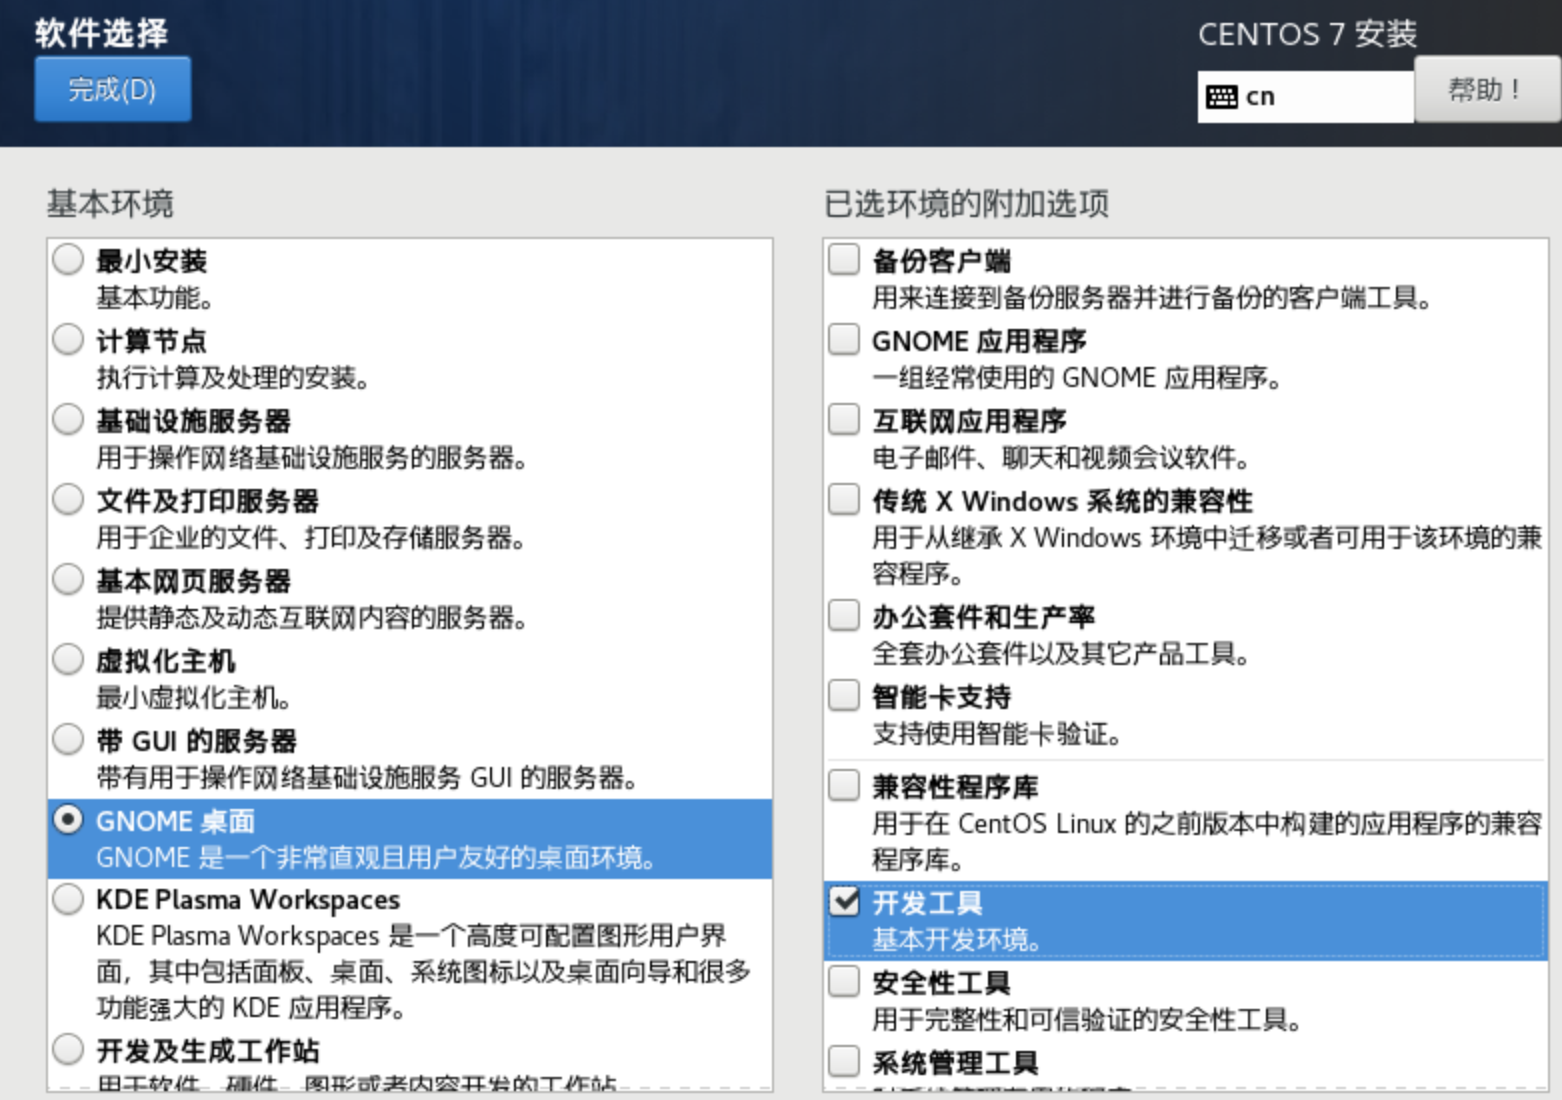Click the 互联网应用程序 add-on label
This screenshot has width=1562, height=1100.
(x=969, y=421)
